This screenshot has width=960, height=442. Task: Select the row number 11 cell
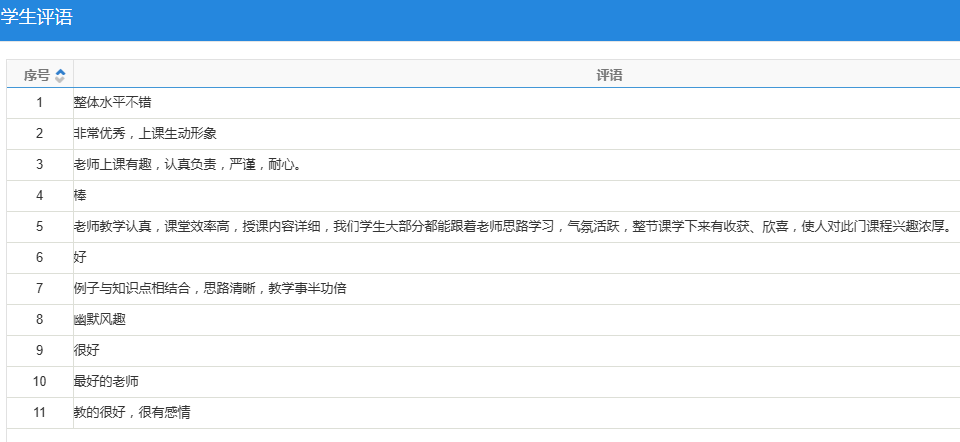(x=39, y=412)
